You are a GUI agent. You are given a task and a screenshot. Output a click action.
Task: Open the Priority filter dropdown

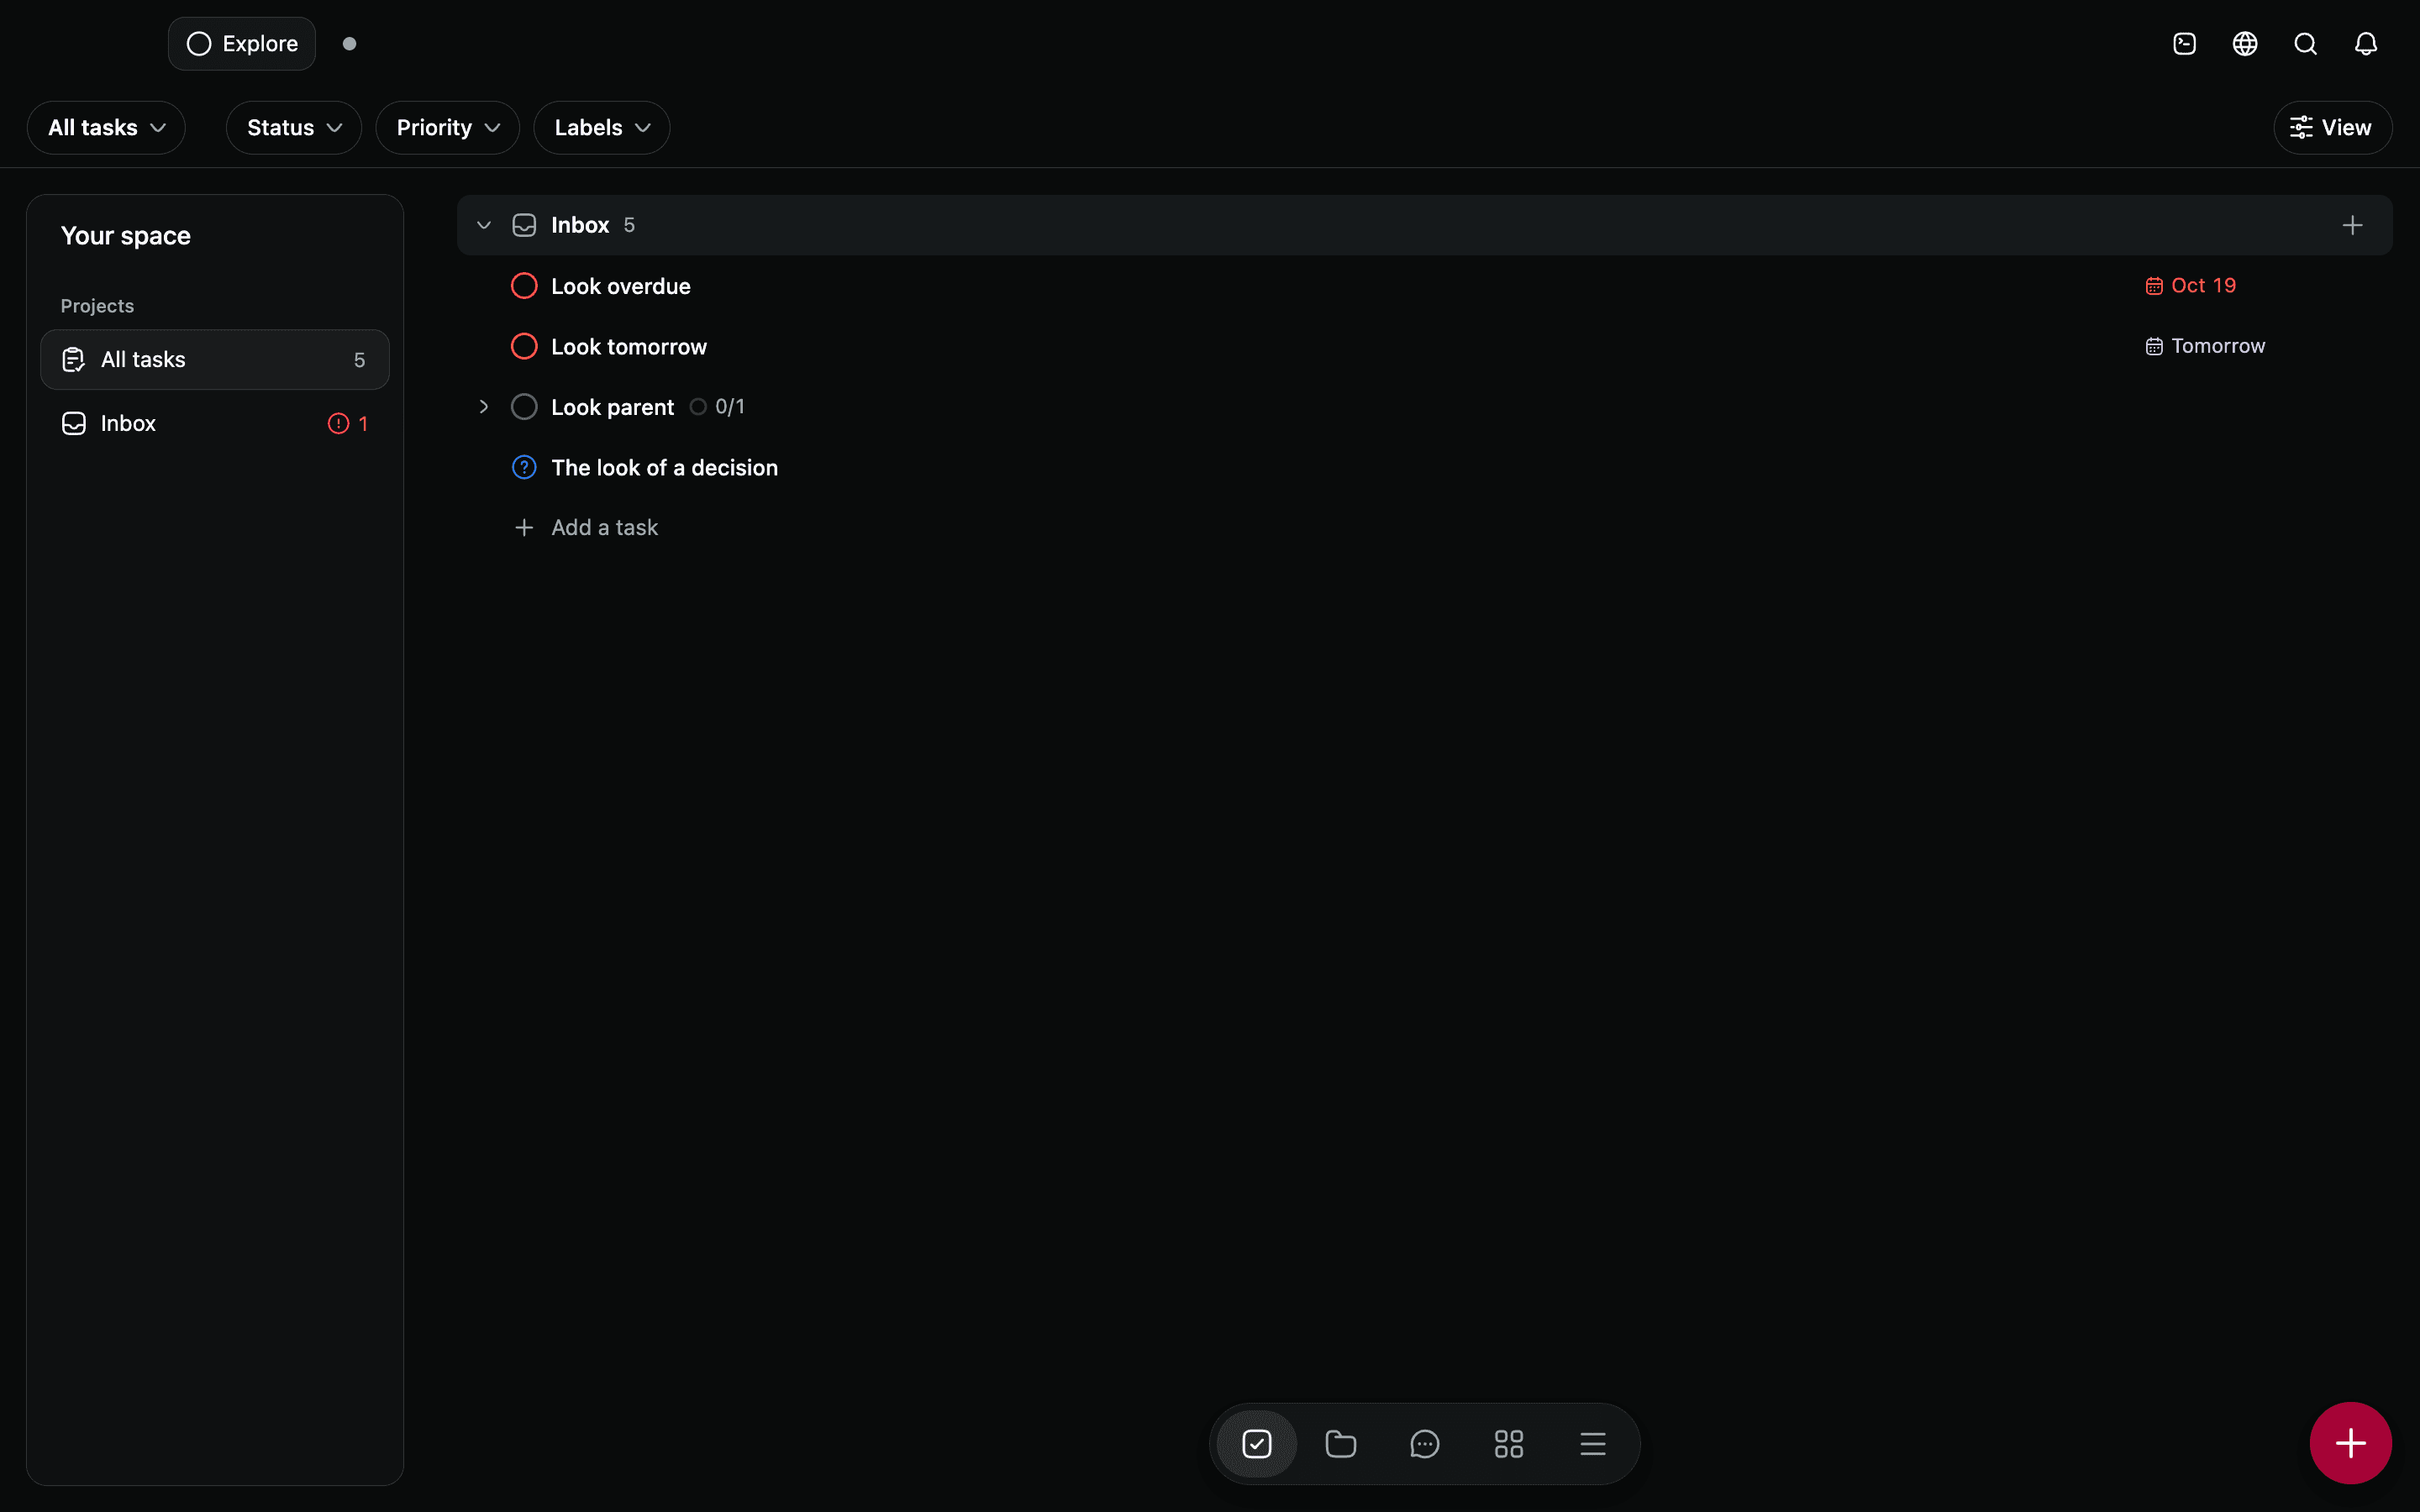(x=448, y=128)
